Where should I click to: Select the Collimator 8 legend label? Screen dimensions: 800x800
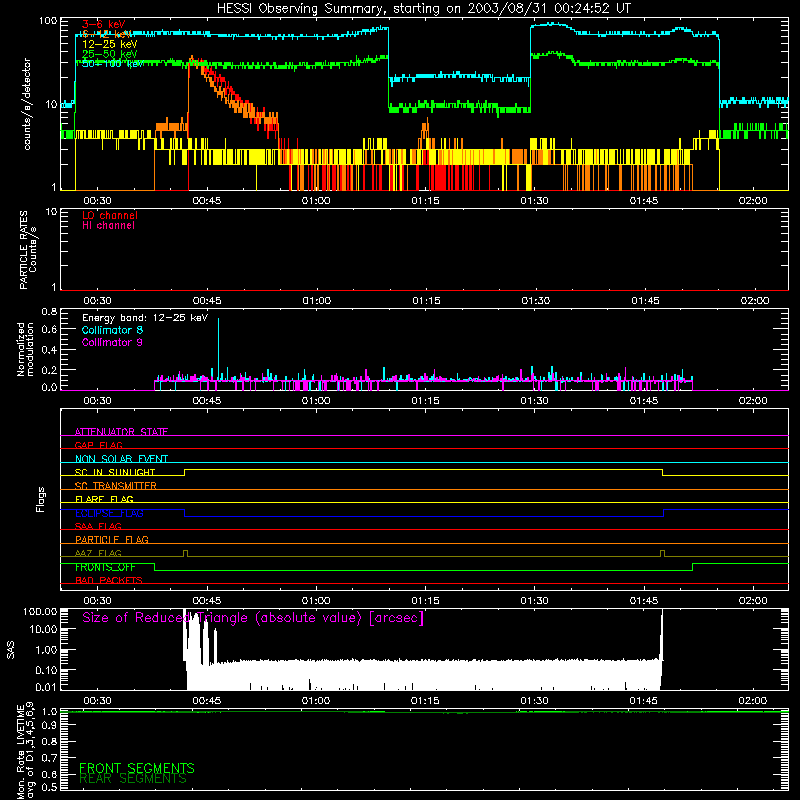112,330
